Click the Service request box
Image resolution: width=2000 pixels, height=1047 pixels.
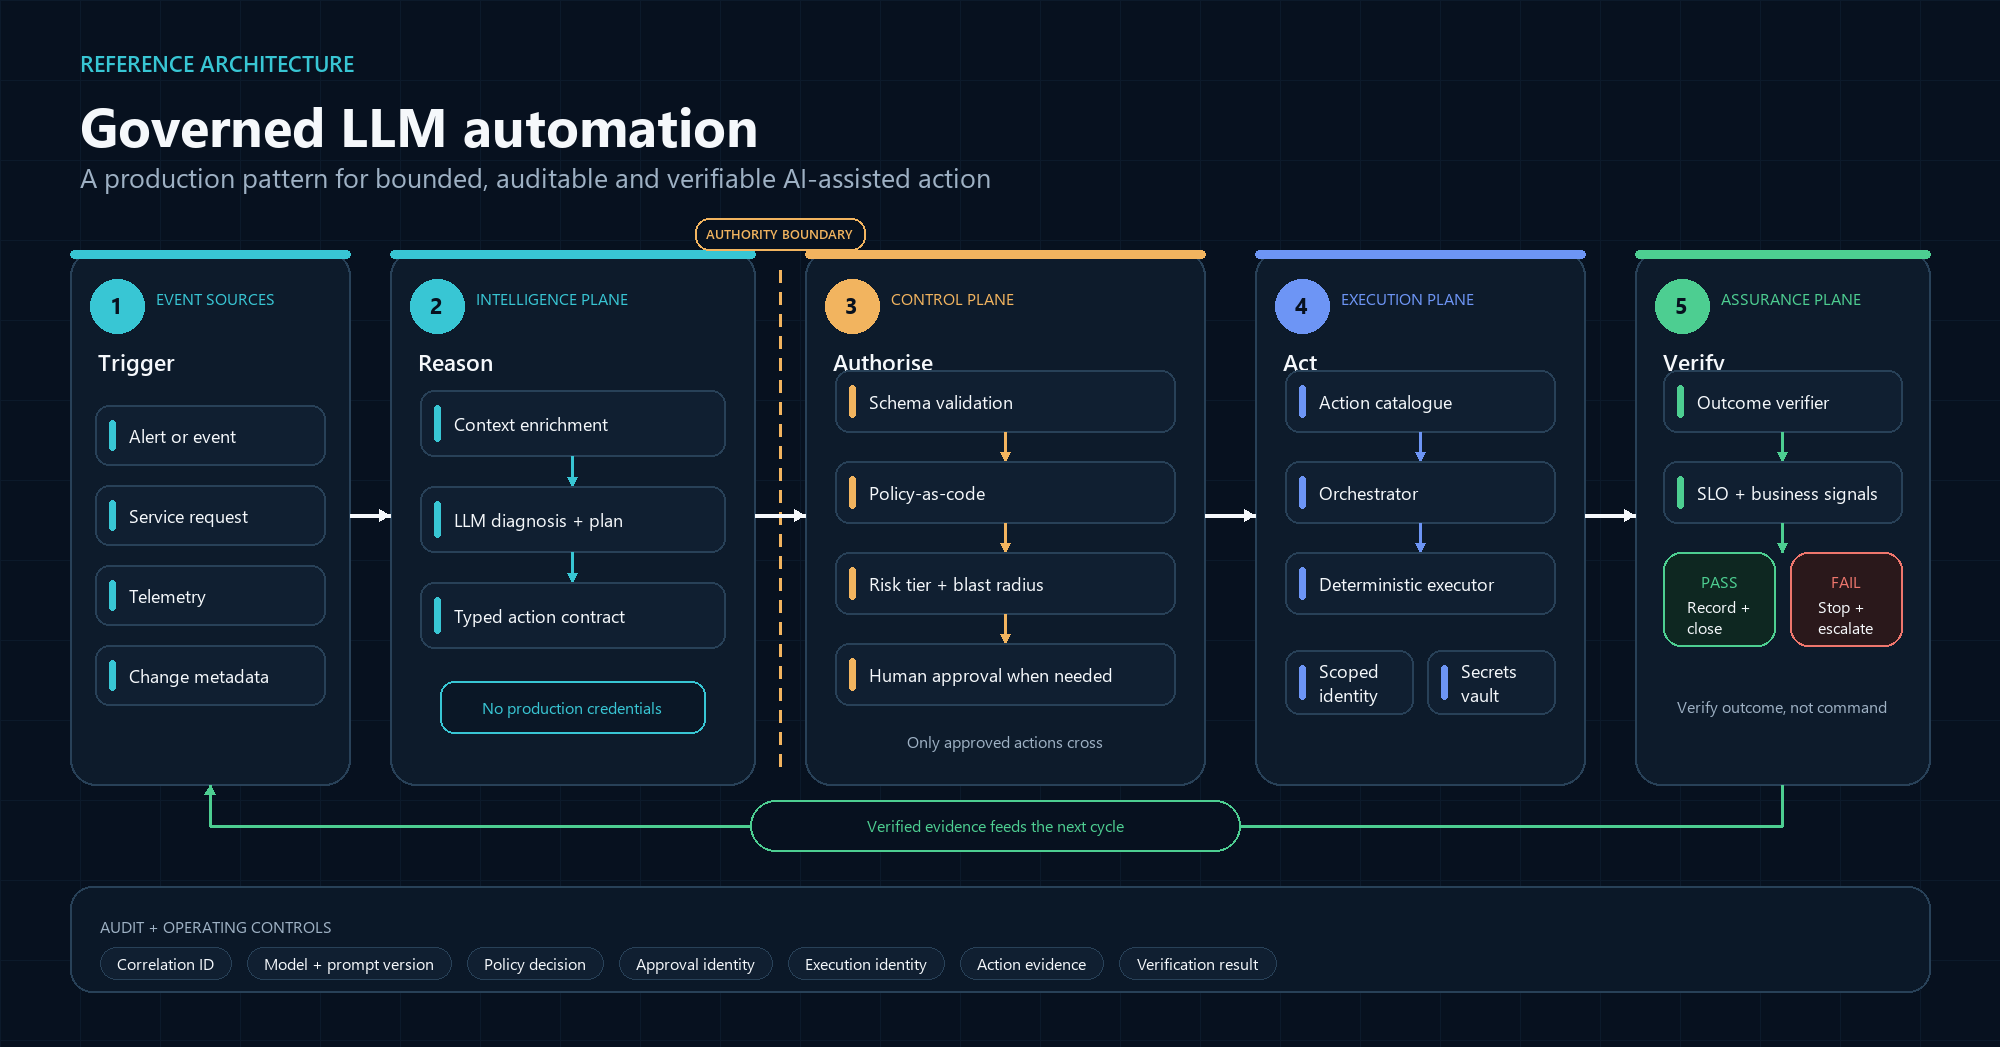210,516
